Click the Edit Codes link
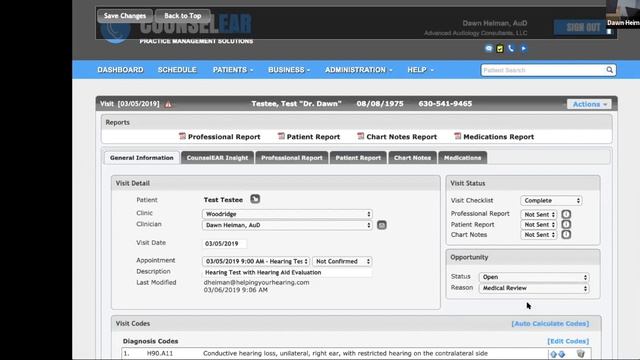Viewport: 640px width, 360px height. 568,341
